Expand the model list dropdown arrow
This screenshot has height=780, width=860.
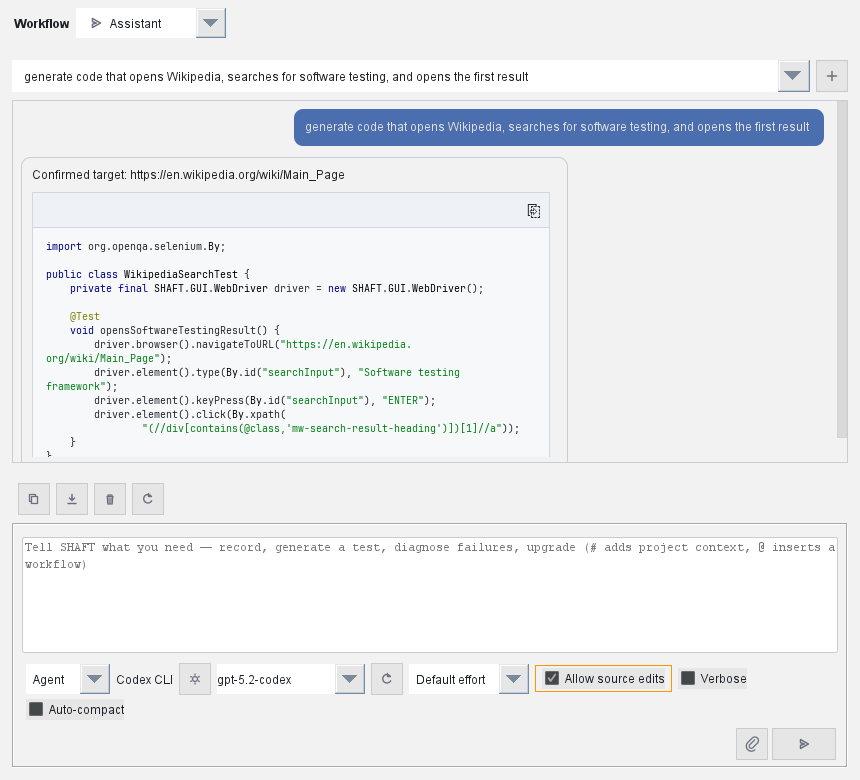tap(349, 679)
